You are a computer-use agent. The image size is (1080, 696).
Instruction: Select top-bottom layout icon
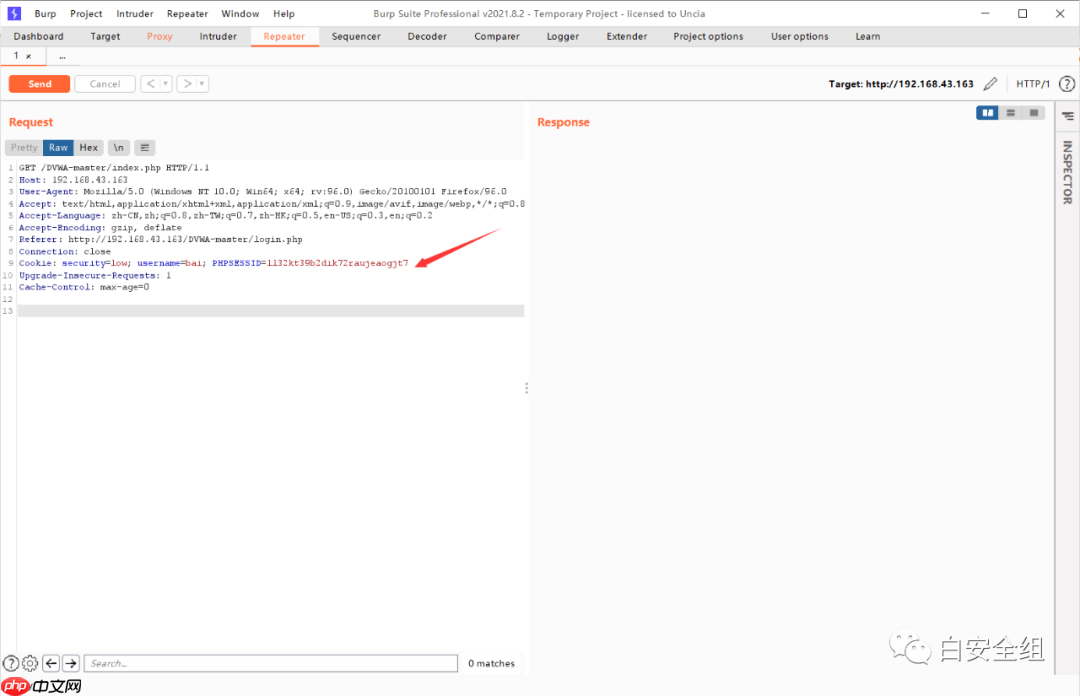[x=1010, y=112]
